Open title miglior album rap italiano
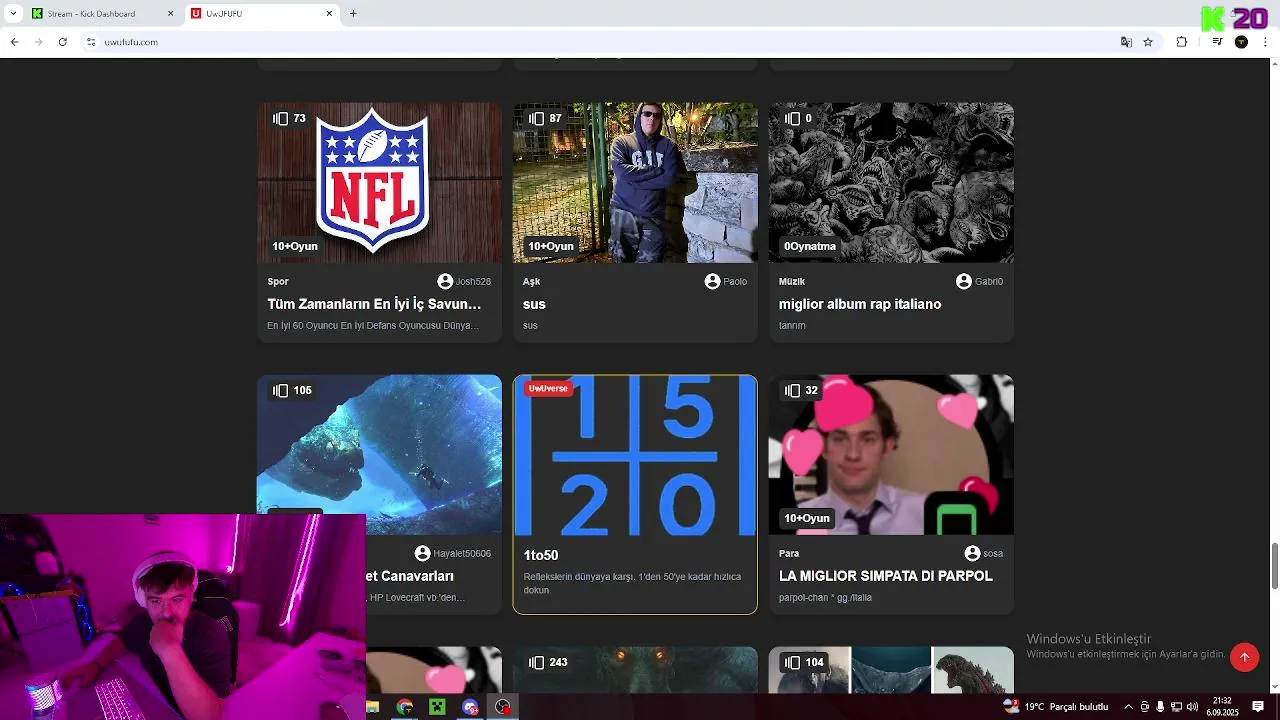 point(860,304)
